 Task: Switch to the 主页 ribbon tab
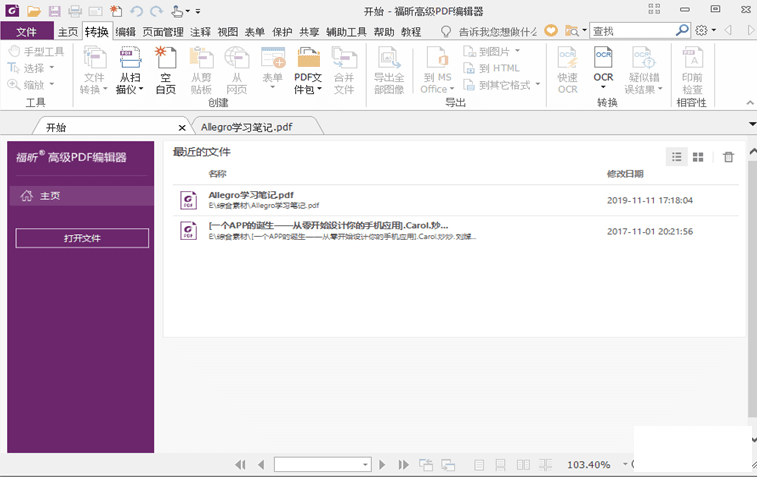[68, 31]
